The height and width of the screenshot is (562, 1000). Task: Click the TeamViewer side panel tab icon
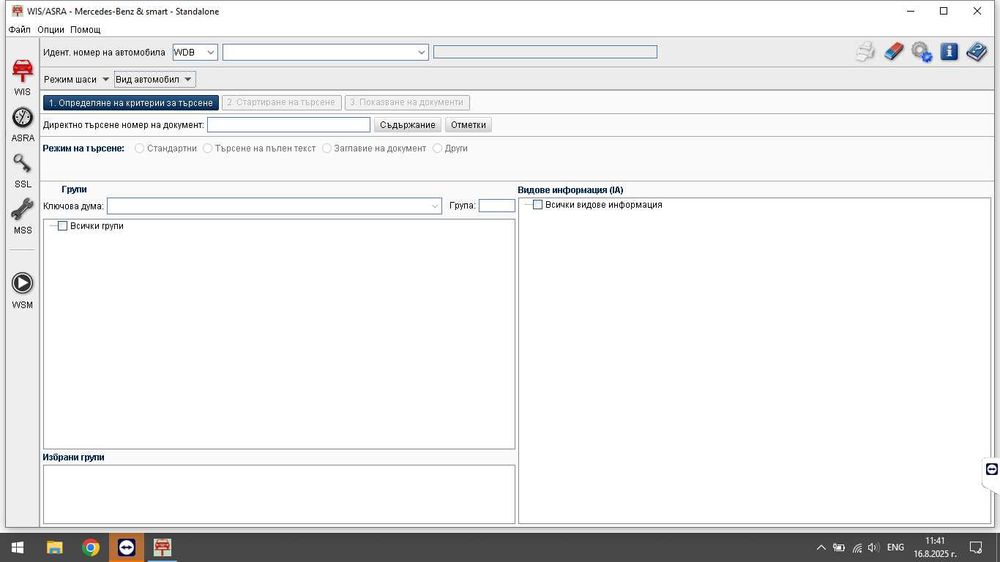pos(992,470)
